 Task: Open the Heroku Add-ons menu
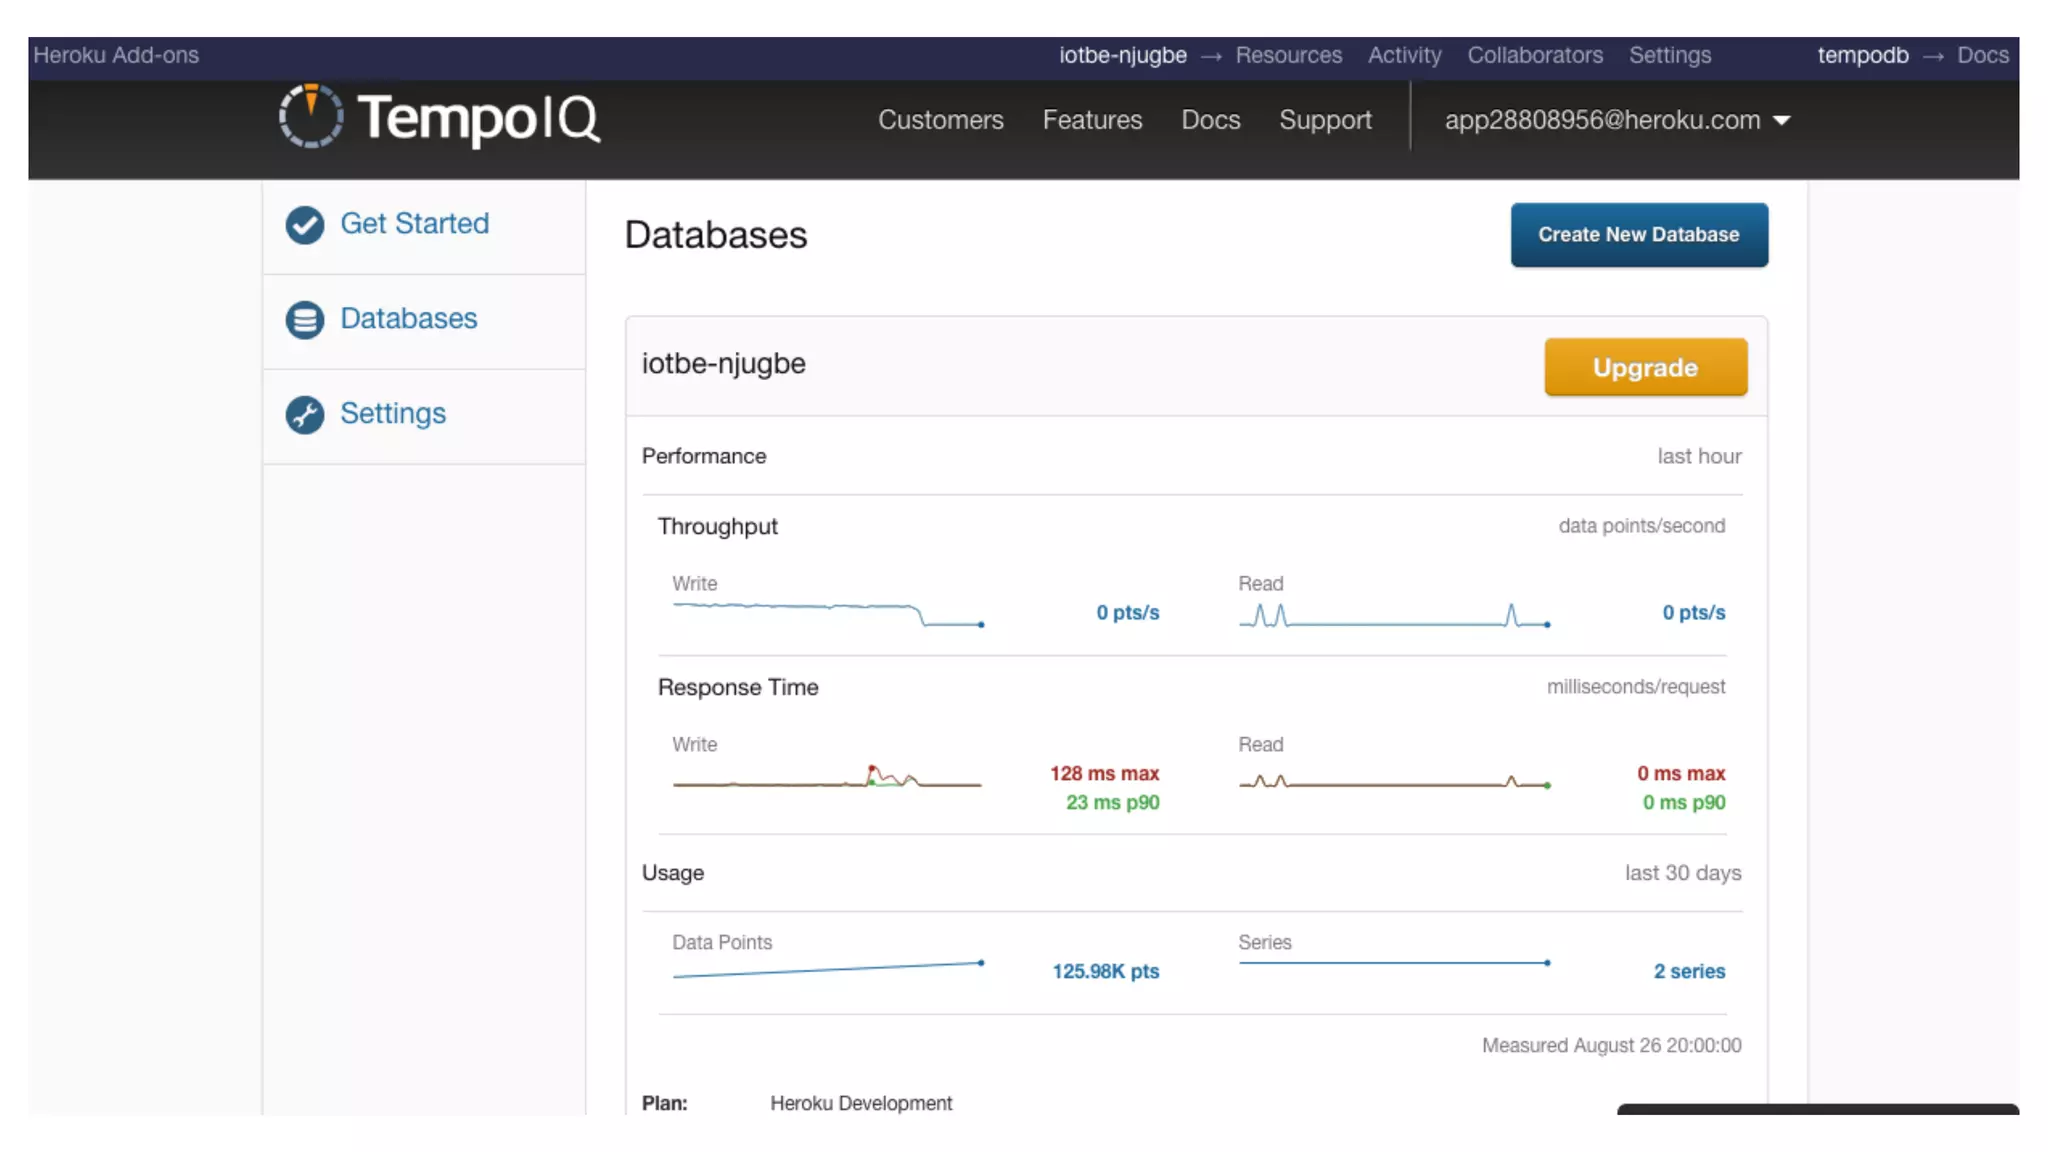(116, 55)
